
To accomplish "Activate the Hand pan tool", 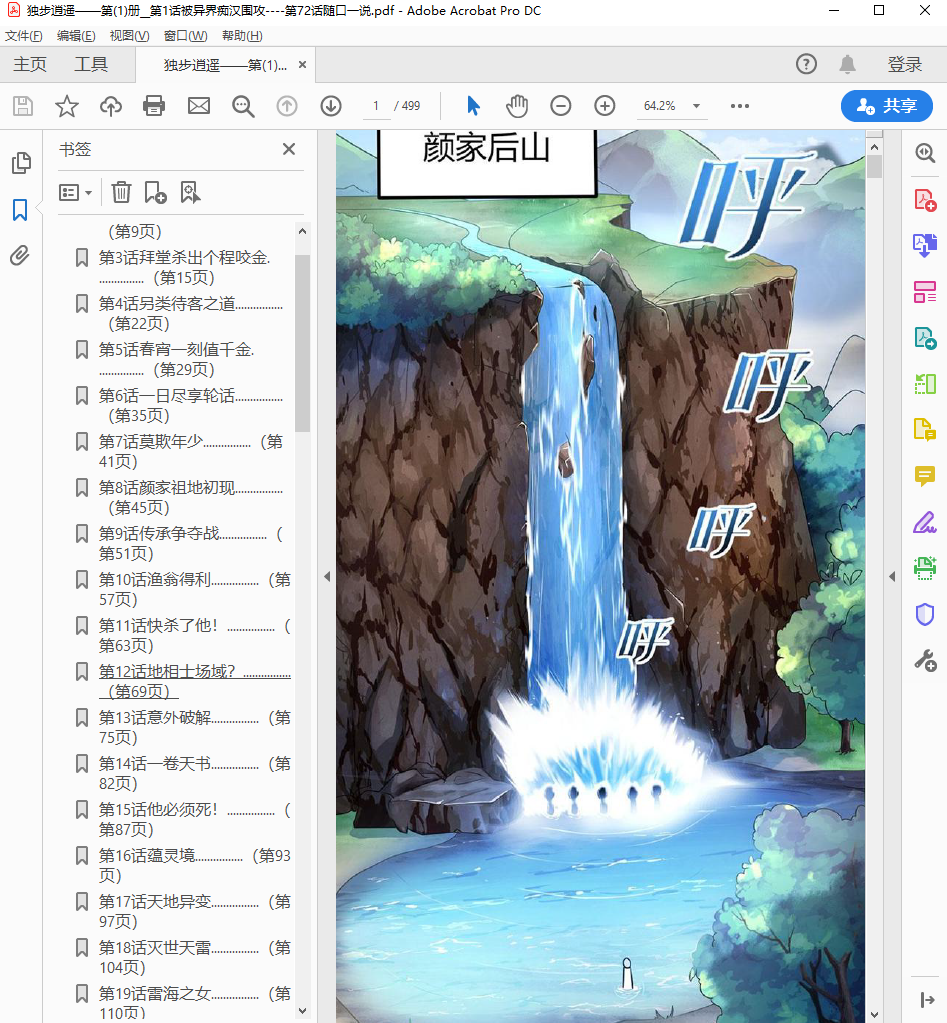I will pyautogui.click(x=517, y=106).
